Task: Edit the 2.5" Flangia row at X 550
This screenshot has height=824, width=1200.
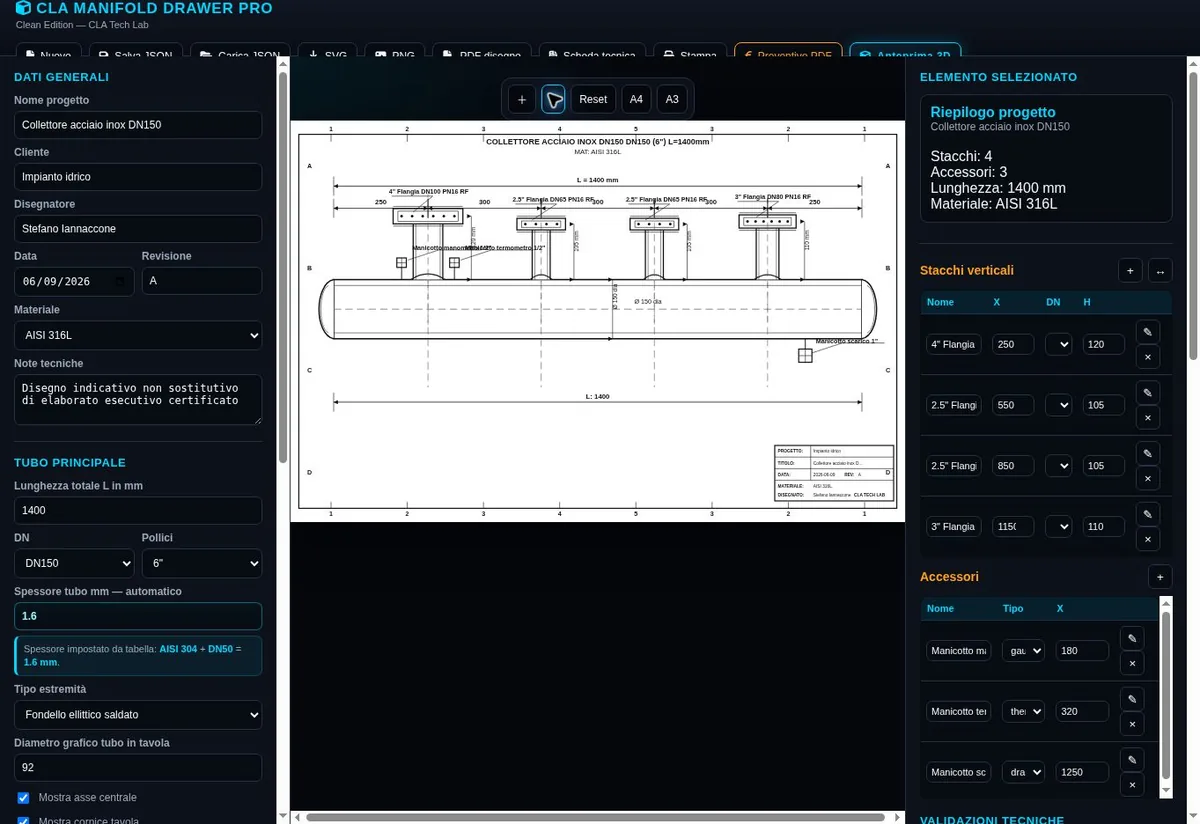Action: [1148, 393]
